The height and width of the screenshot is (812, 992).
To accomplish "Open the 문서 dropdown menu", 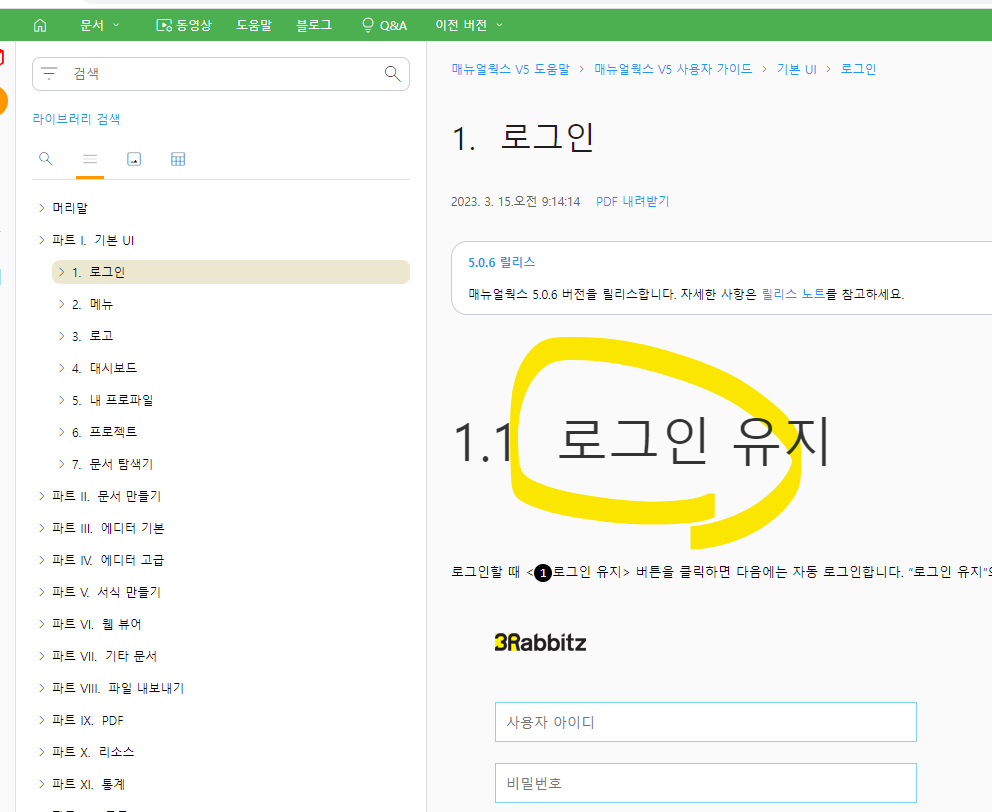I will pos(99,25).
